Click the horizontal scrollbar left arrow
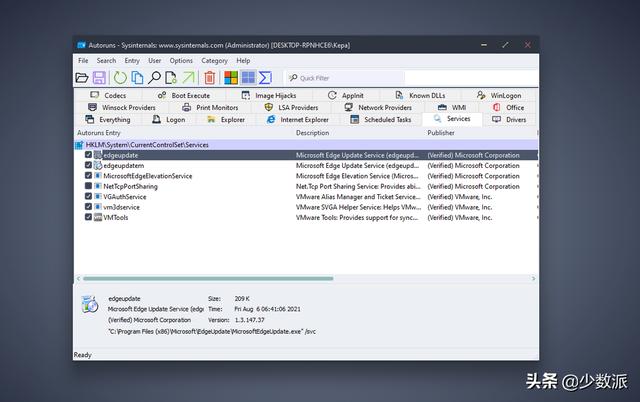 (x=78, y=279)
